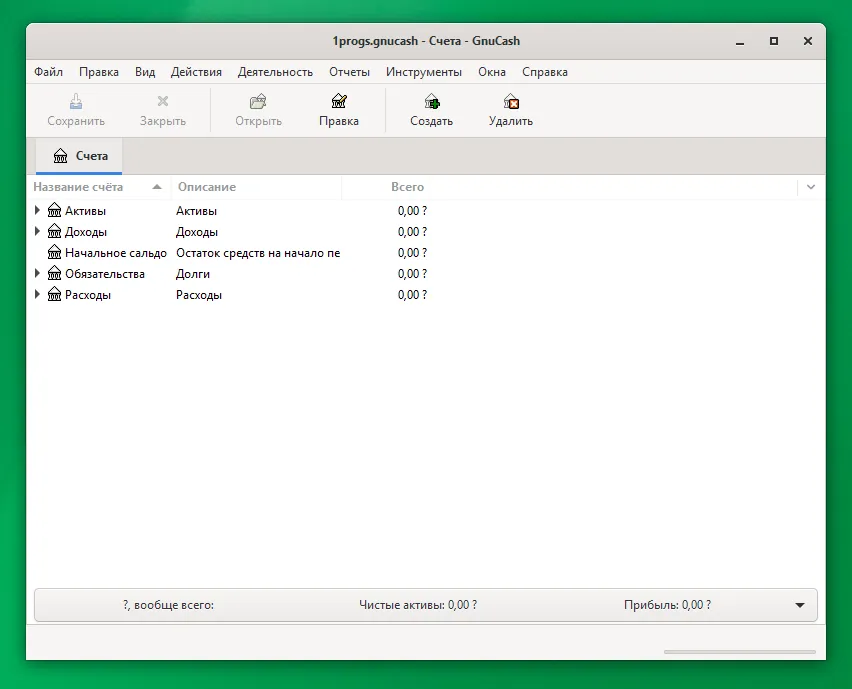852x689 pixels.
Task: Click the Удалить delete account icon
Action: point(511,101)
